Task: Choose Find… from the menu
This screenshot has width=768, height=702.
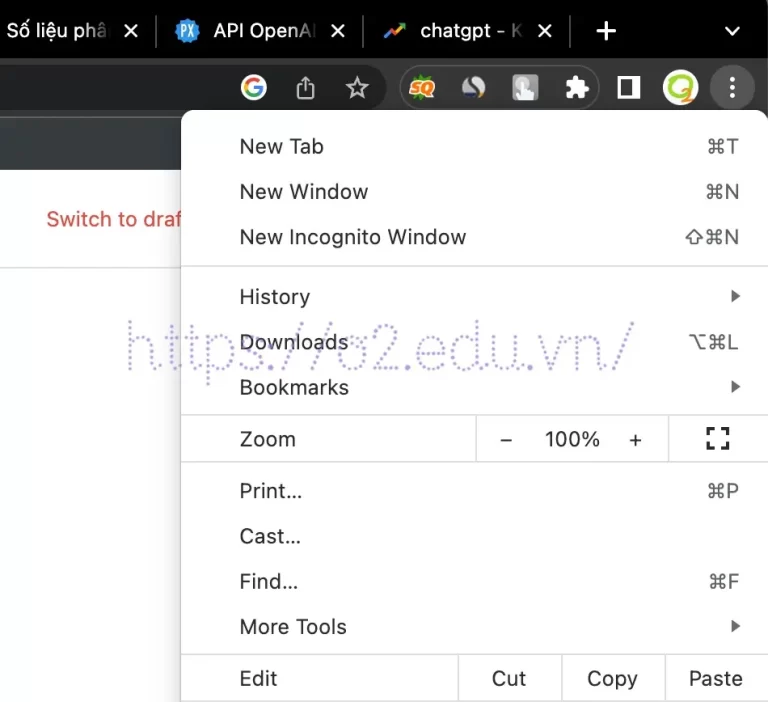Action: (x=474, y=581)
